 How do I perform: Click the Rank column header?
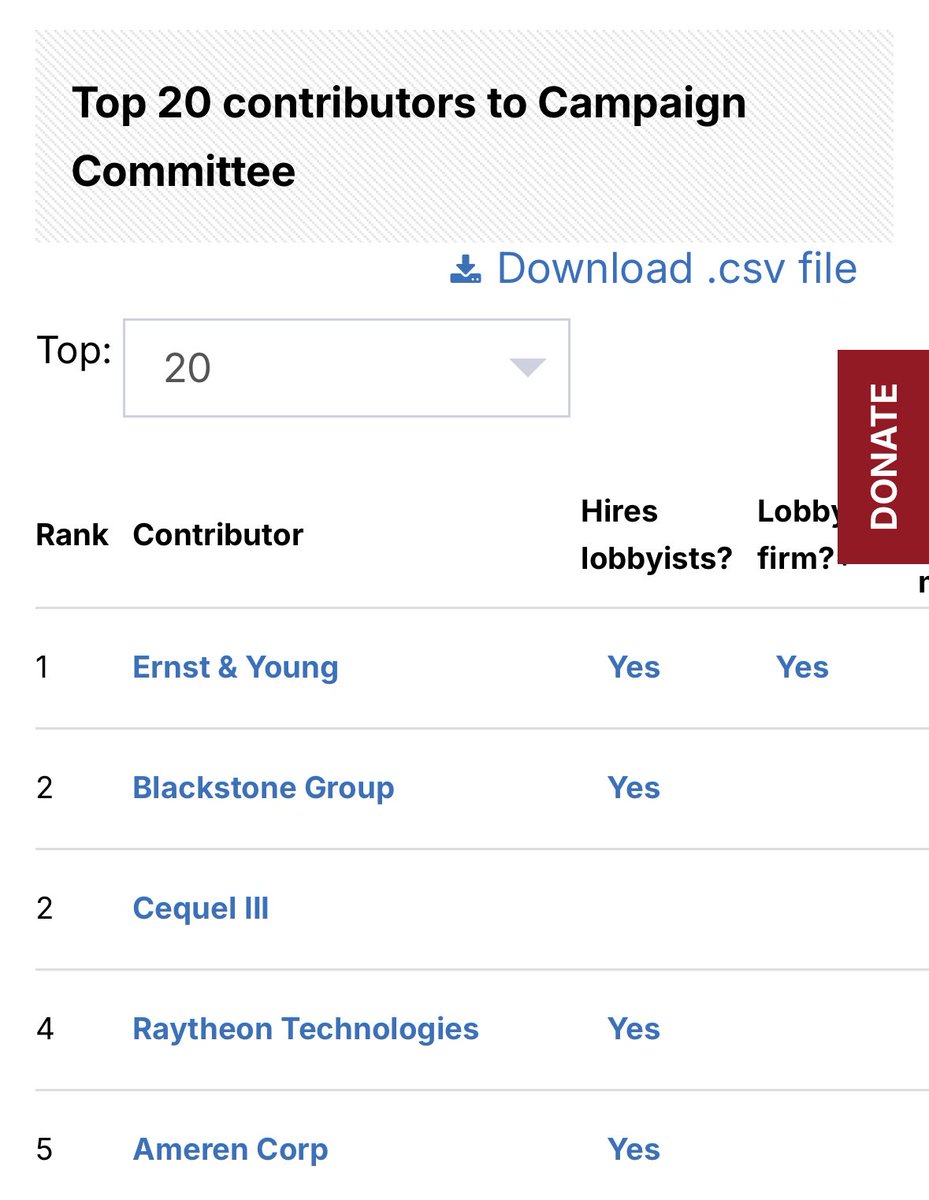(x=72, y=535)
